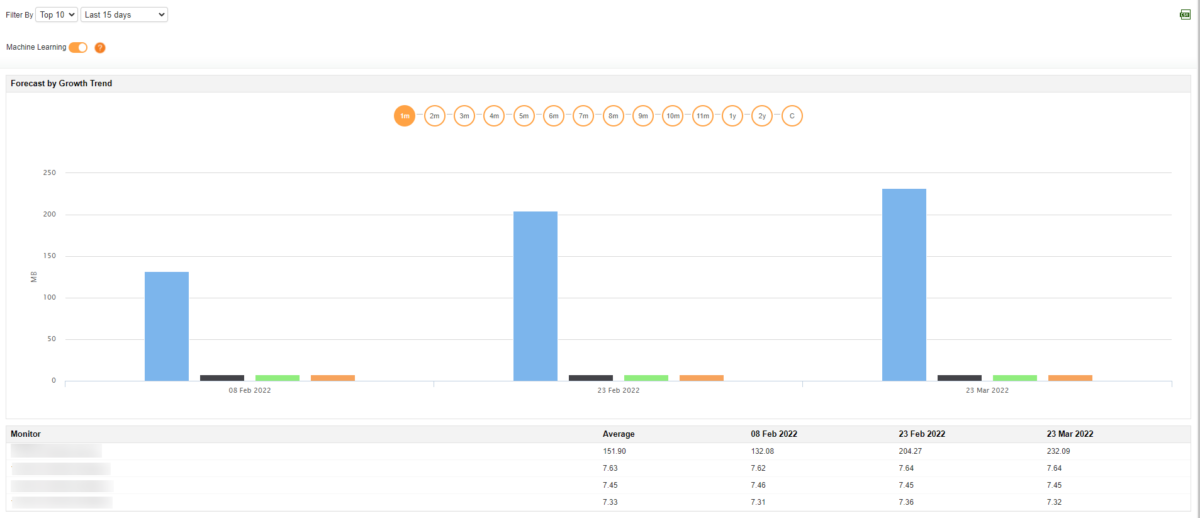Click the average value 151.90
Screen dimensions: 1200x518
click(614, 452)
